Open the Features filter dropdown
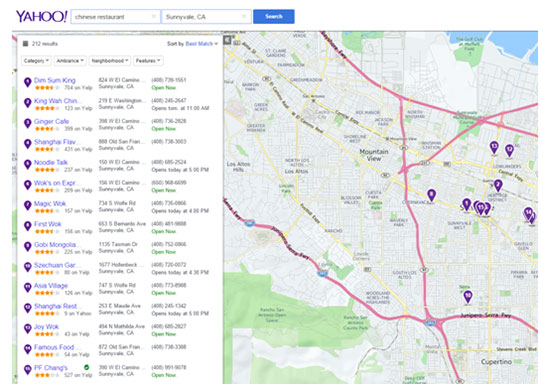 (x=148, y=61)
